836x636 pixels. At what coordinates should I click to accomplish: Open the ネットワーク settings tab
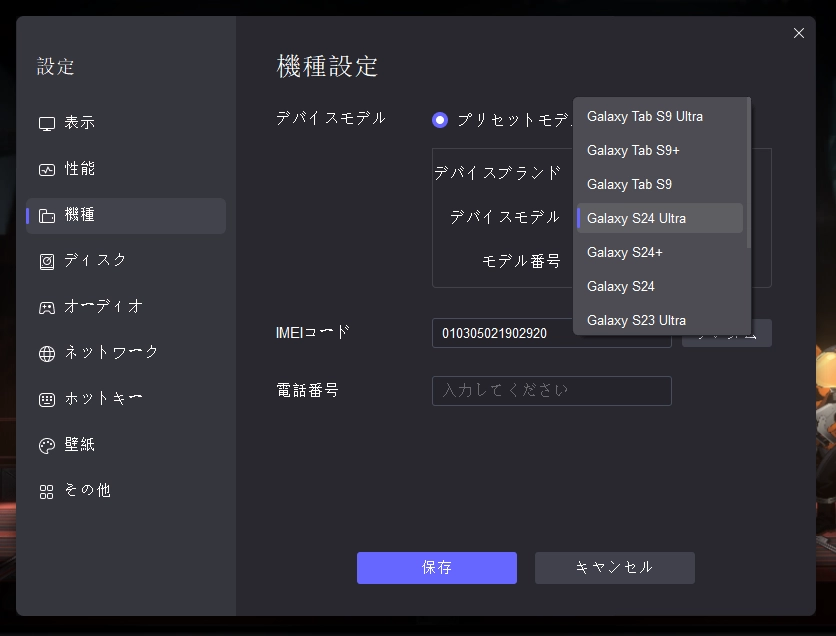(126, 353)
